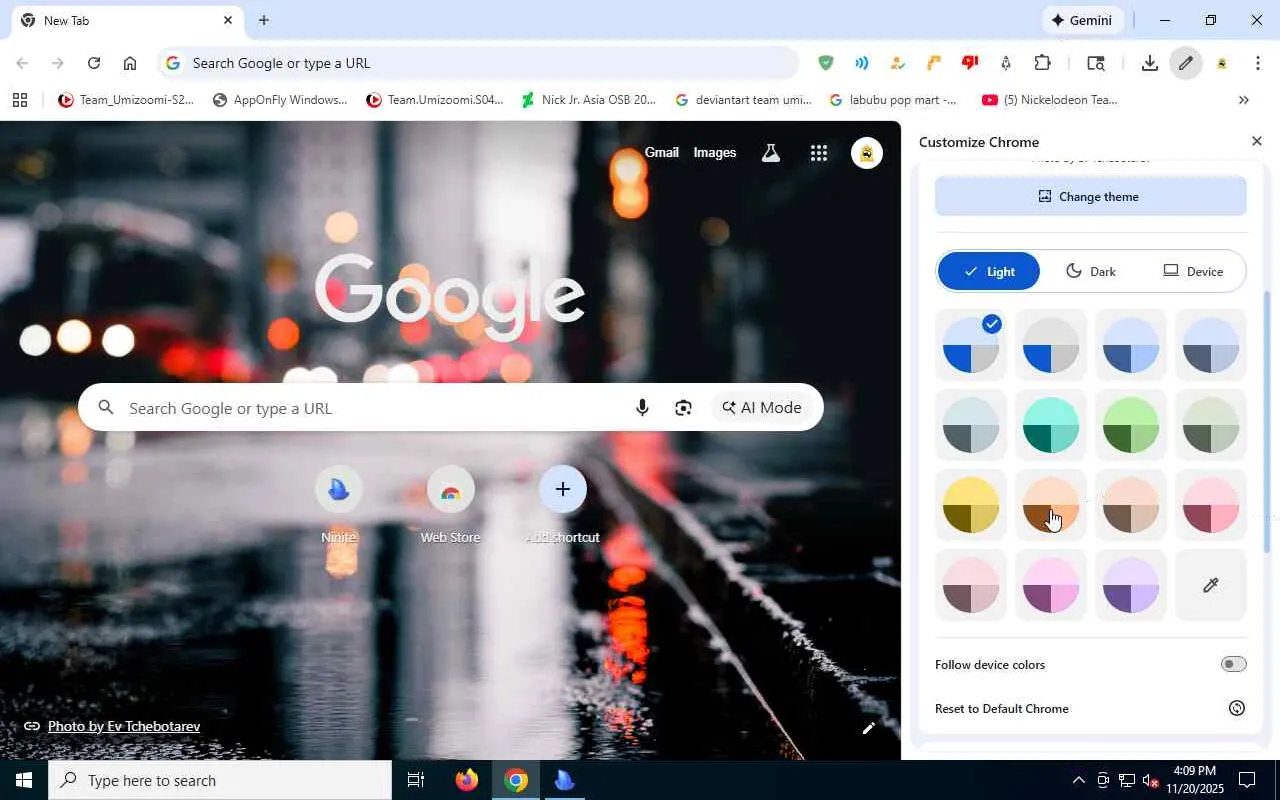Select the violet purple color theme swatch
The height and width of the screenshot is (800, 1280).
[1131, 585]
